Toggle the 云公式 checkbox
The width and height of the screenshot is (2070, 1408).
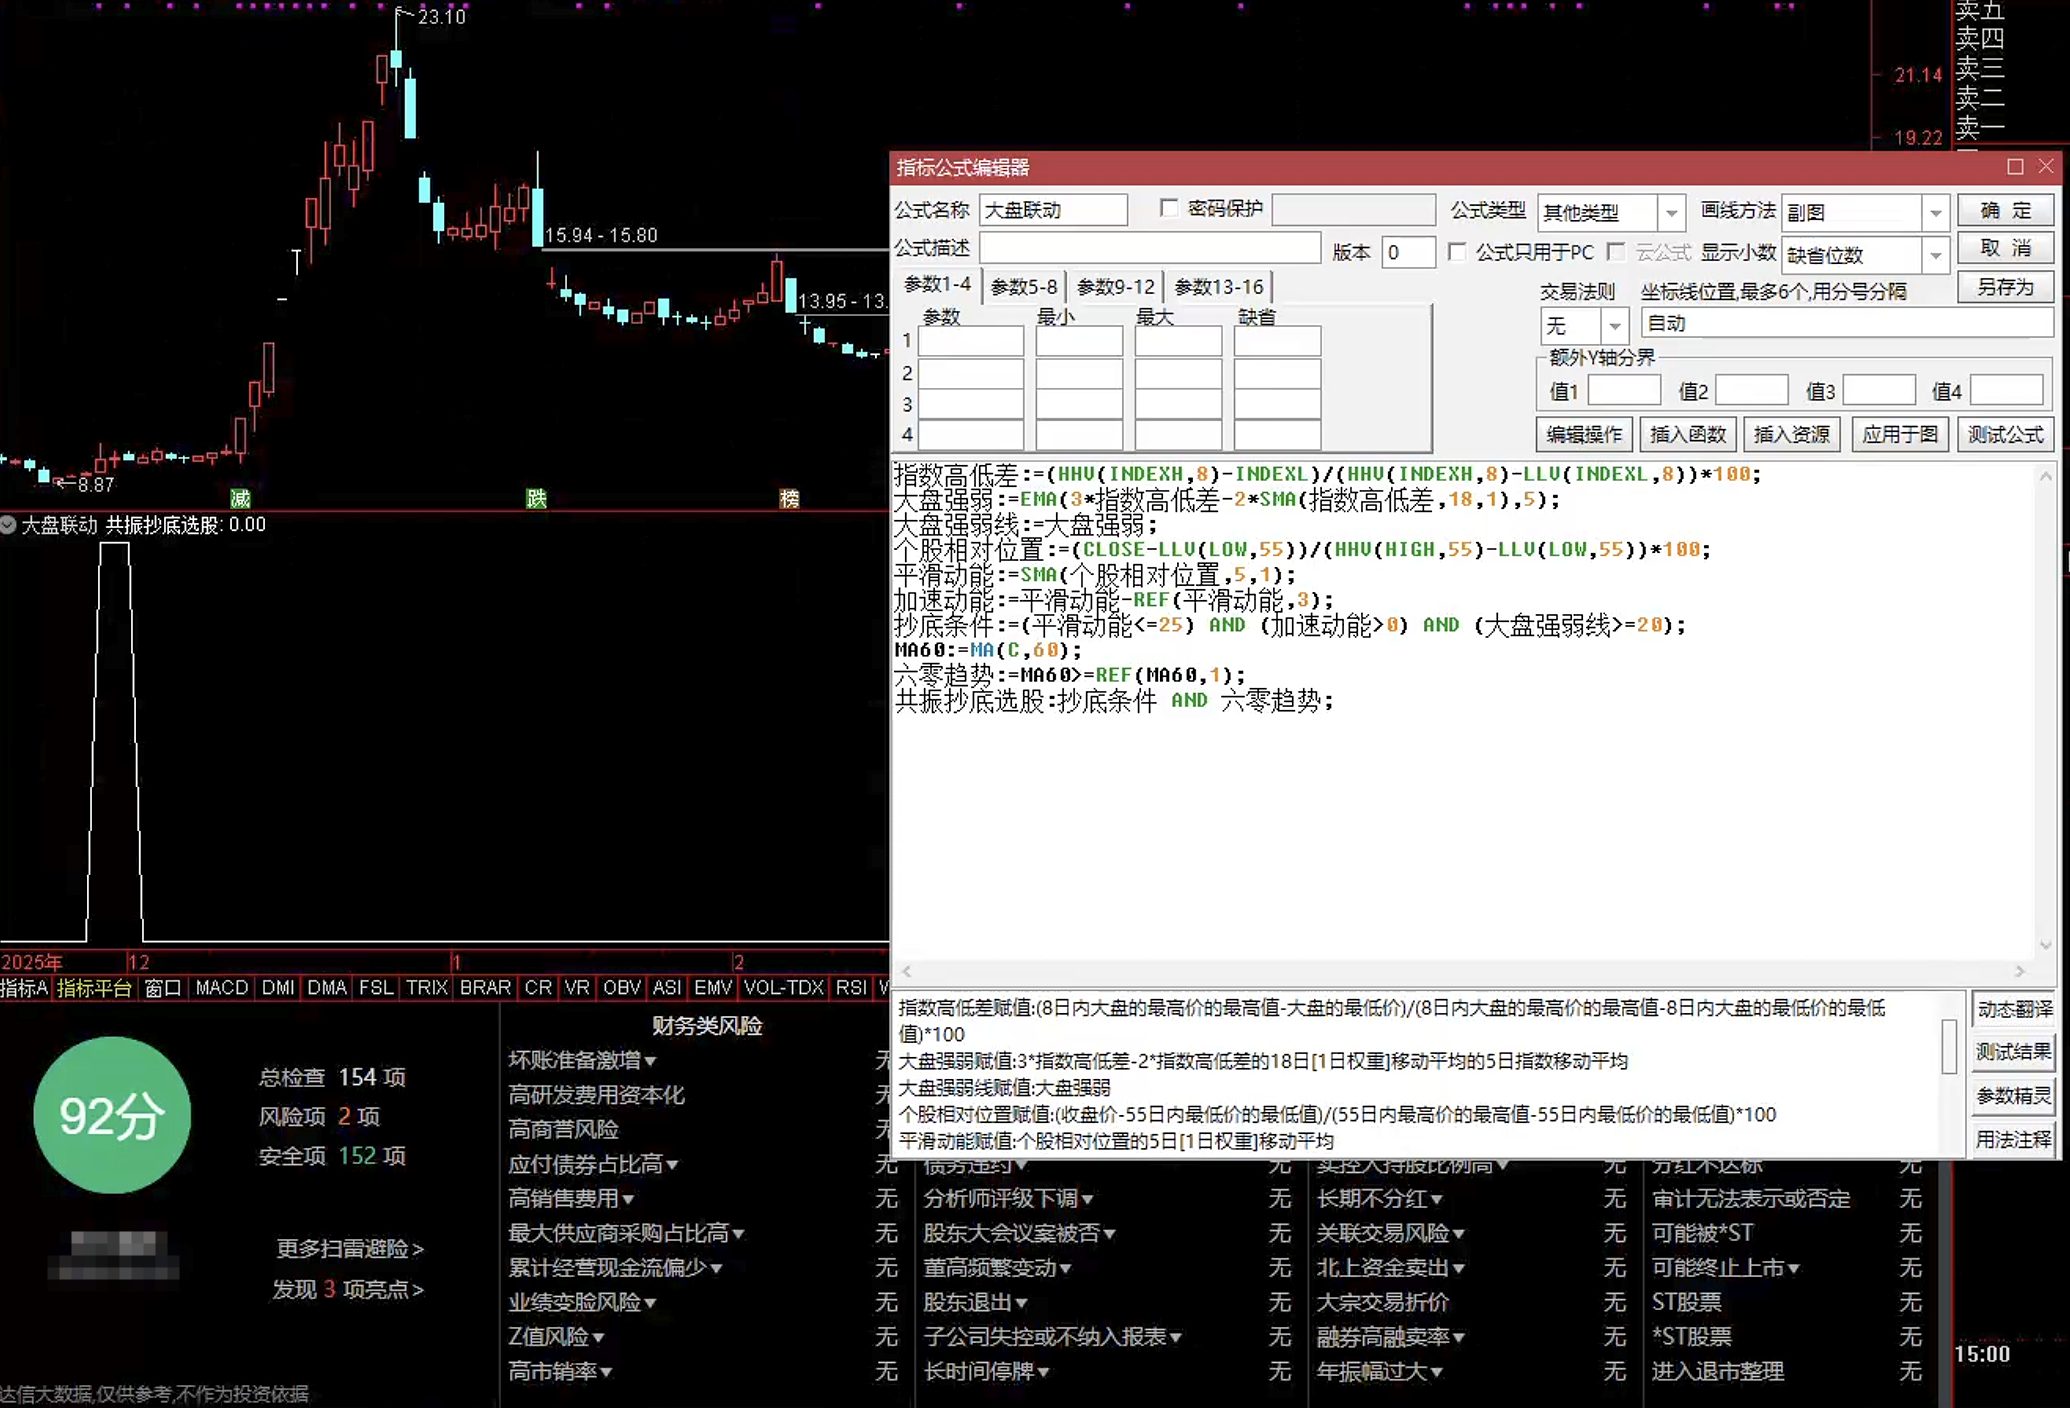(x=1615, y=252)
